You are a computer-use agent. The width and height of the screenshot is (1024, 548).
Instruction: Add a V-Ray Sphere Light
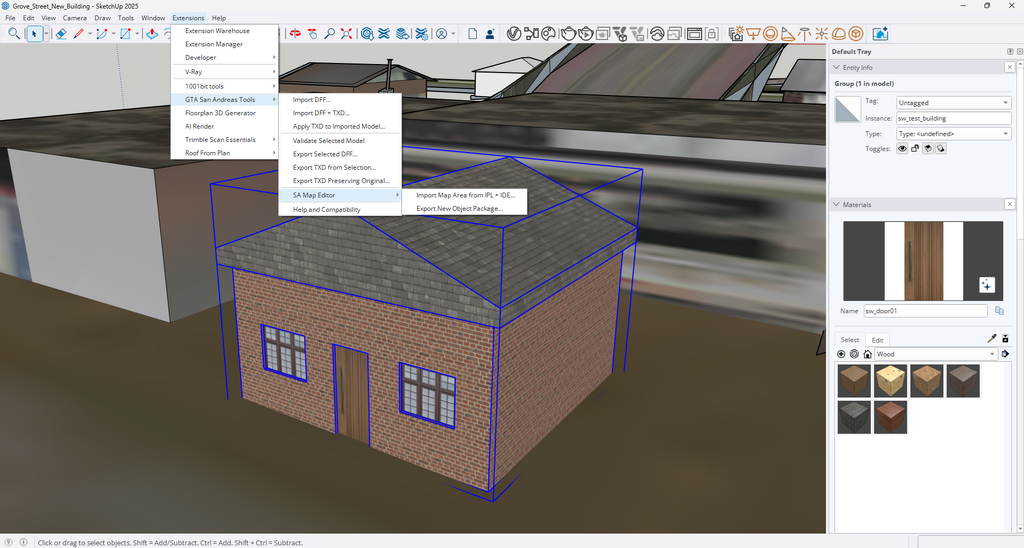click(x=771, y=33)
